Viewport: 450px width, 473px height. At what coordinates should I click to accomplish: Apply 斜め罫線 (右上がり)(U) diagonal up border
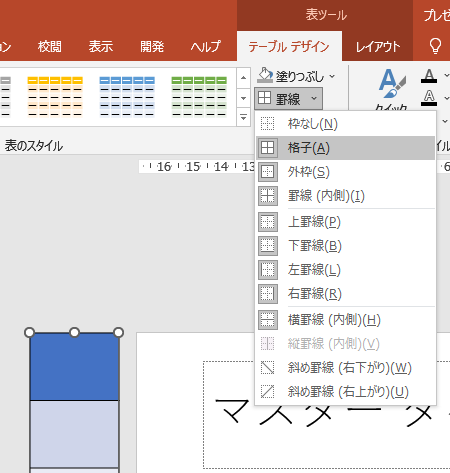pos(346,392)
